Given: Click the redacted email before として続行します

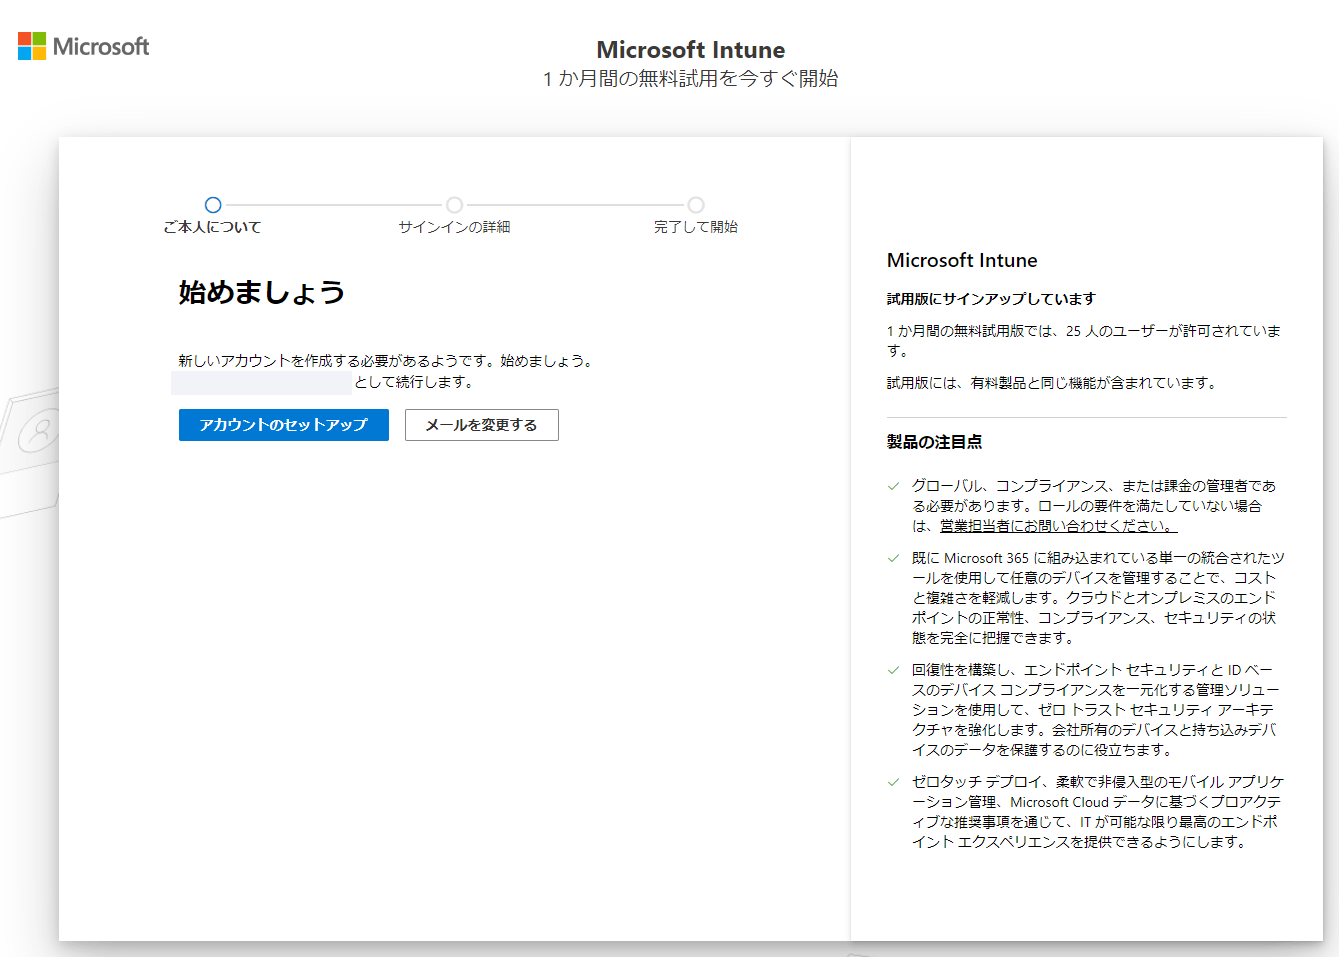Looking at the screenshot, I should [262, 382].
